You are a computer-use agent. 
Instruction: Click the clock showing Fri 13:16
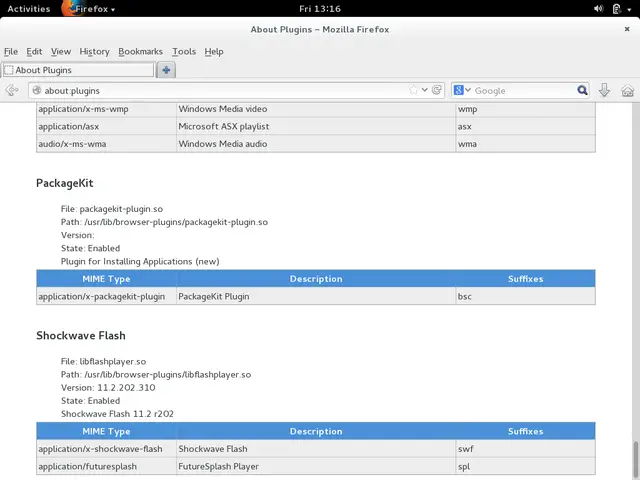(x=320, y=9)
